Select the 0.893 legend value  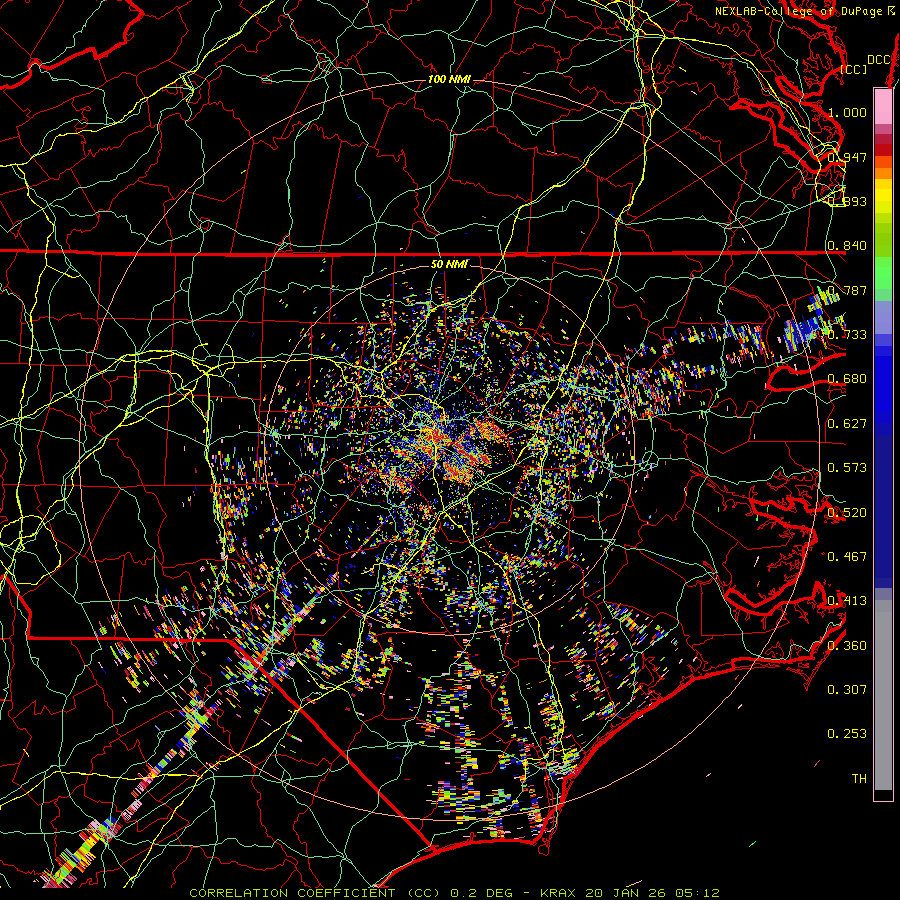(847, 201)
